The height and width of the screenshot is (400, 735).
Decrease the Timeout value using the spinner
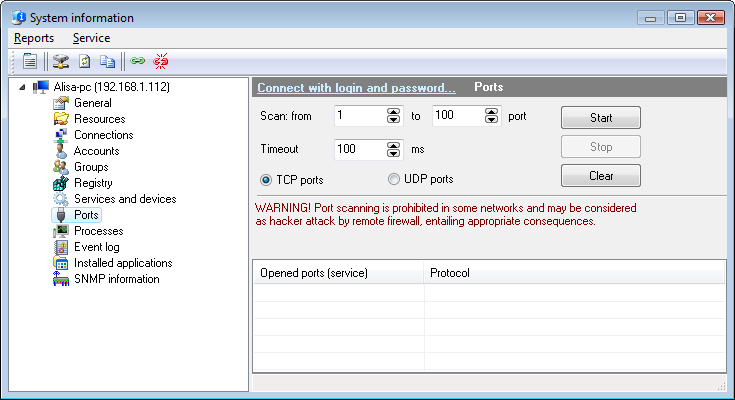tap(394, 154)
